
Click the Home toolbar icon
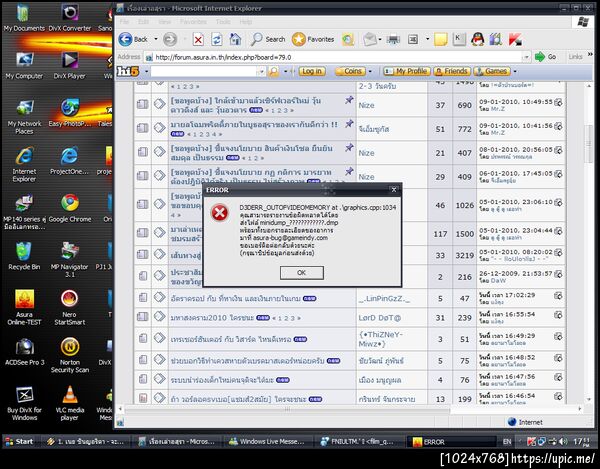235,39
